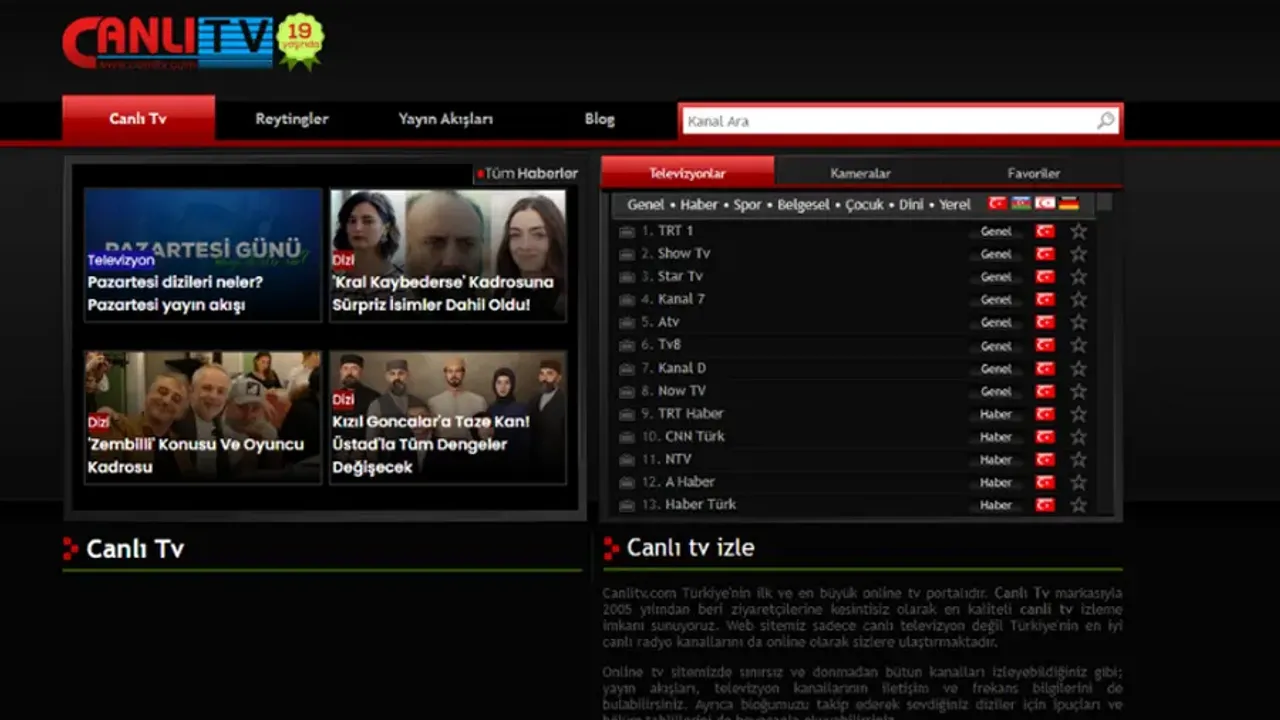Open the Star Tv channel

click(680, 276)
